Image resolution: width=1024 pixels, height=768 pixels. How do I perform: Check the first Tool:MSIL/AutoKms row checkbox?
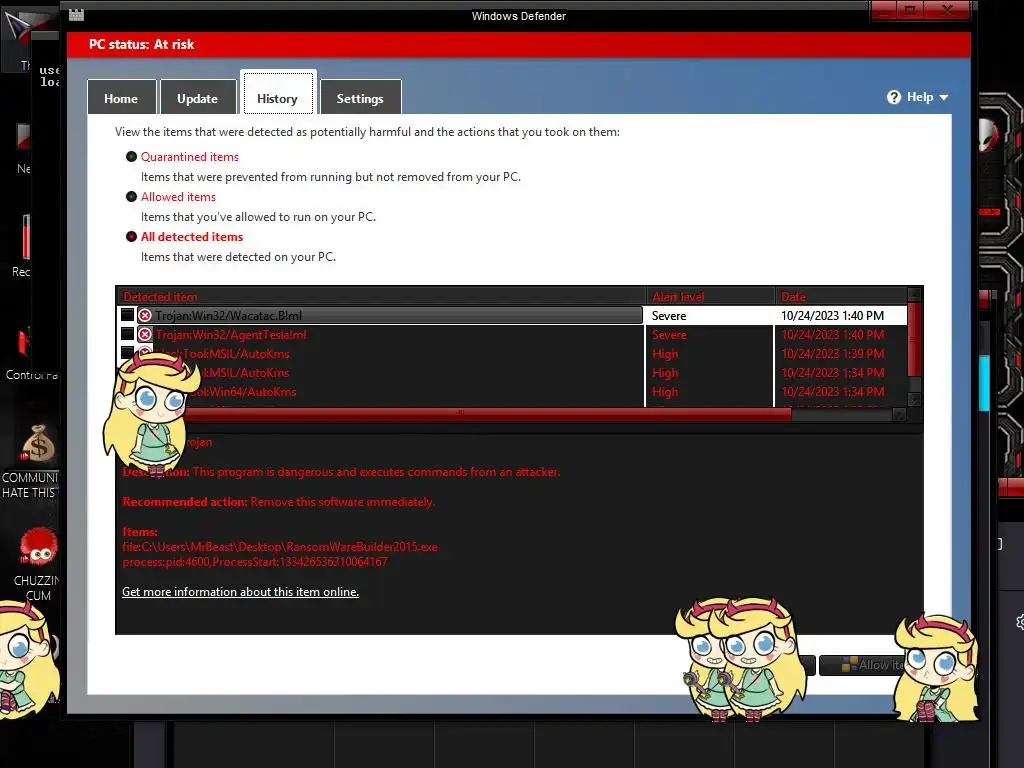[x=128, y=353]
